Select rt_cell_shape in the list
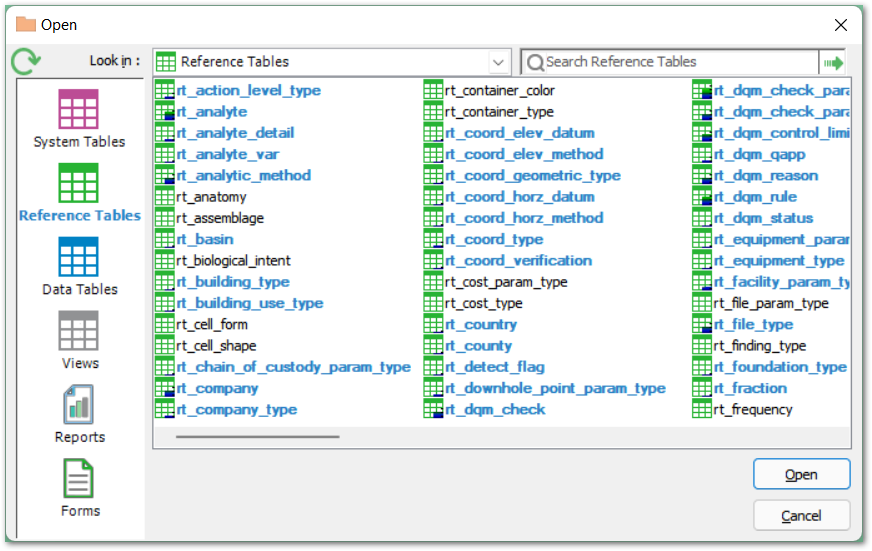872x551 pixels. point(216,346)
